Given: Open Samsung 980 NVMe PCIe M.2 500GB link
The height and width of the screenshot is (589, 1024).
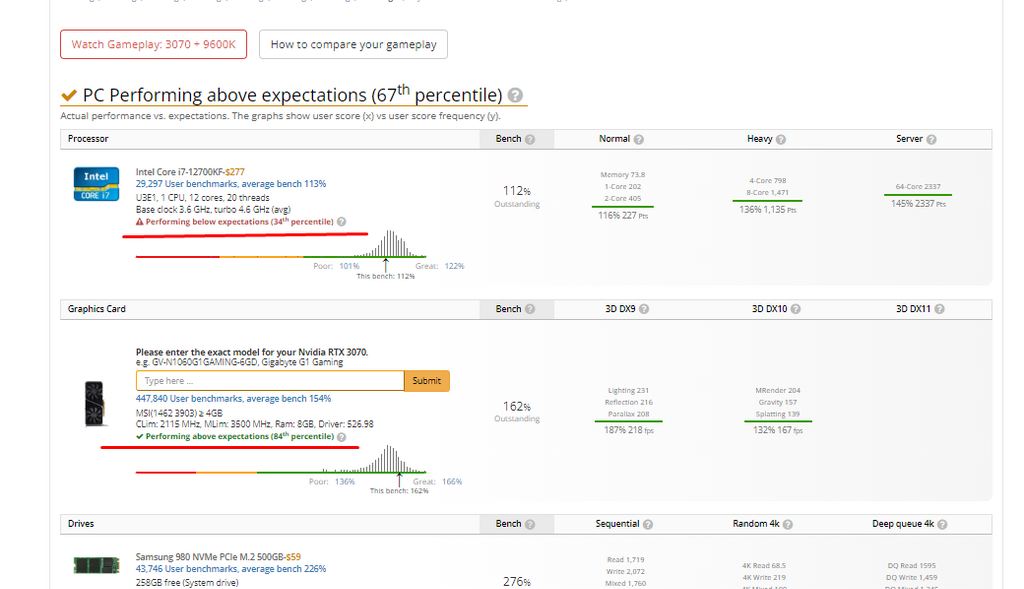Looking at the screenshot, I should (210, 557).
